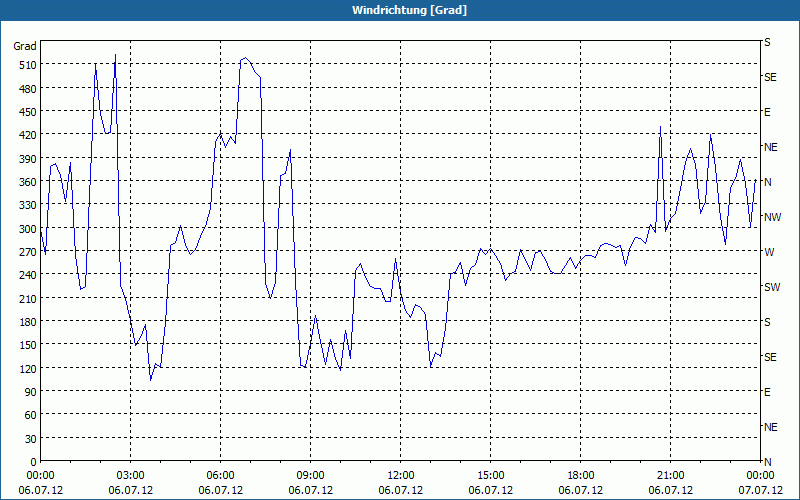Select the y-axis value 0
Image resolution: width=800 pixels, height=500 pixels.
[x=34, y=462]
